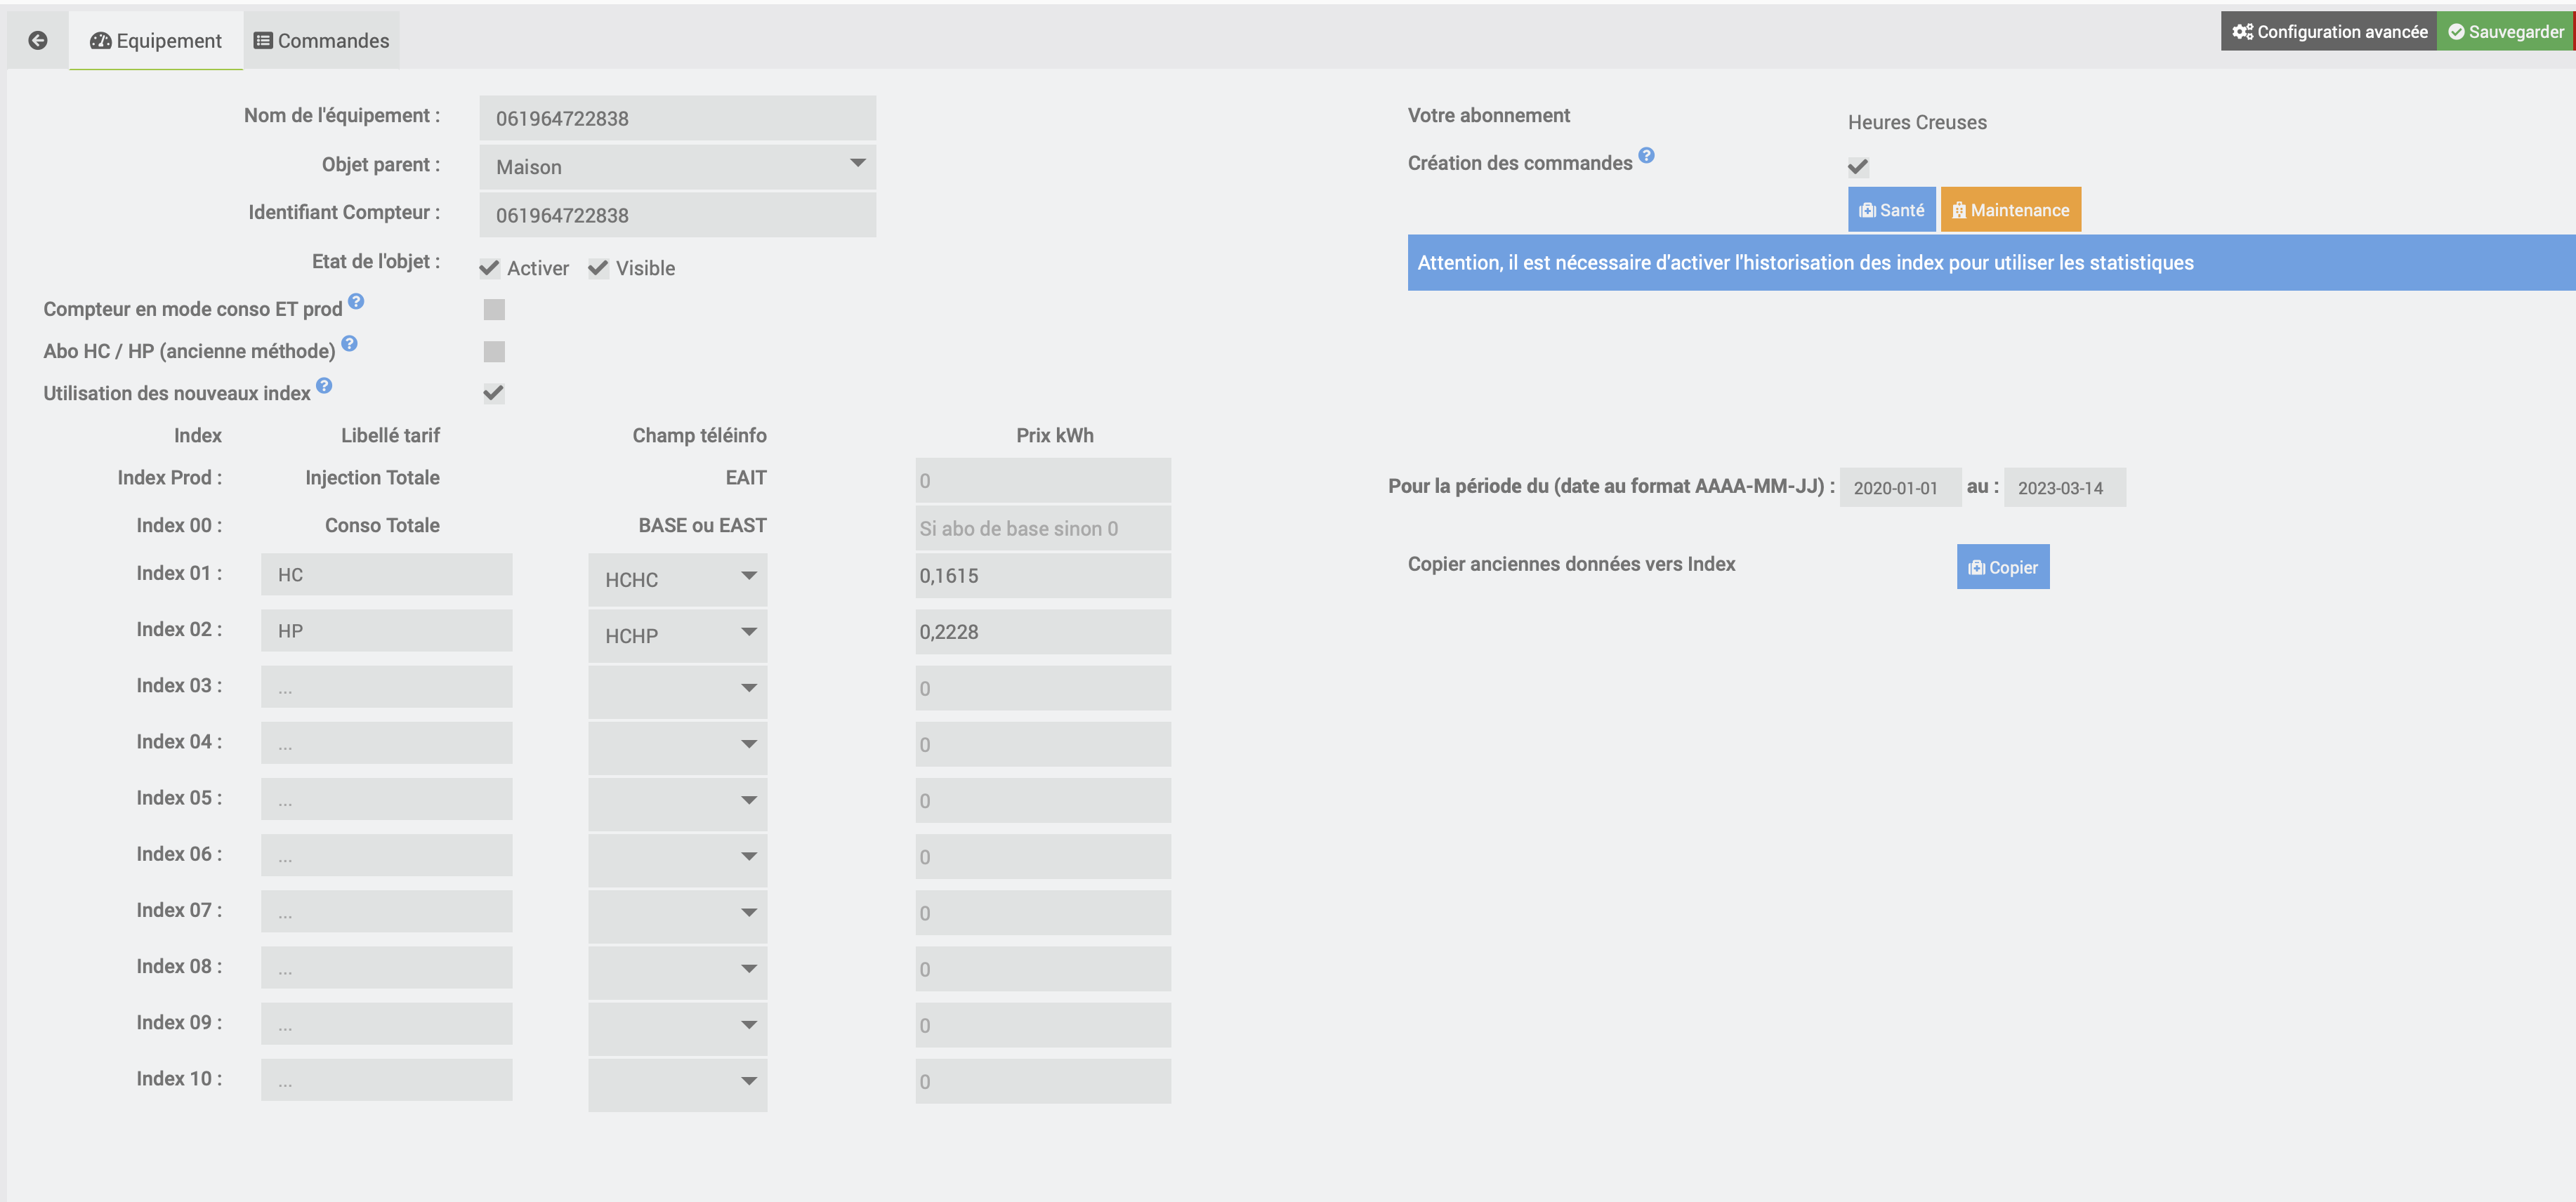This screenshot has width=2576, height=1202.
Task: Open the Objet parent Maison dropdown
Action: point(677,167)
